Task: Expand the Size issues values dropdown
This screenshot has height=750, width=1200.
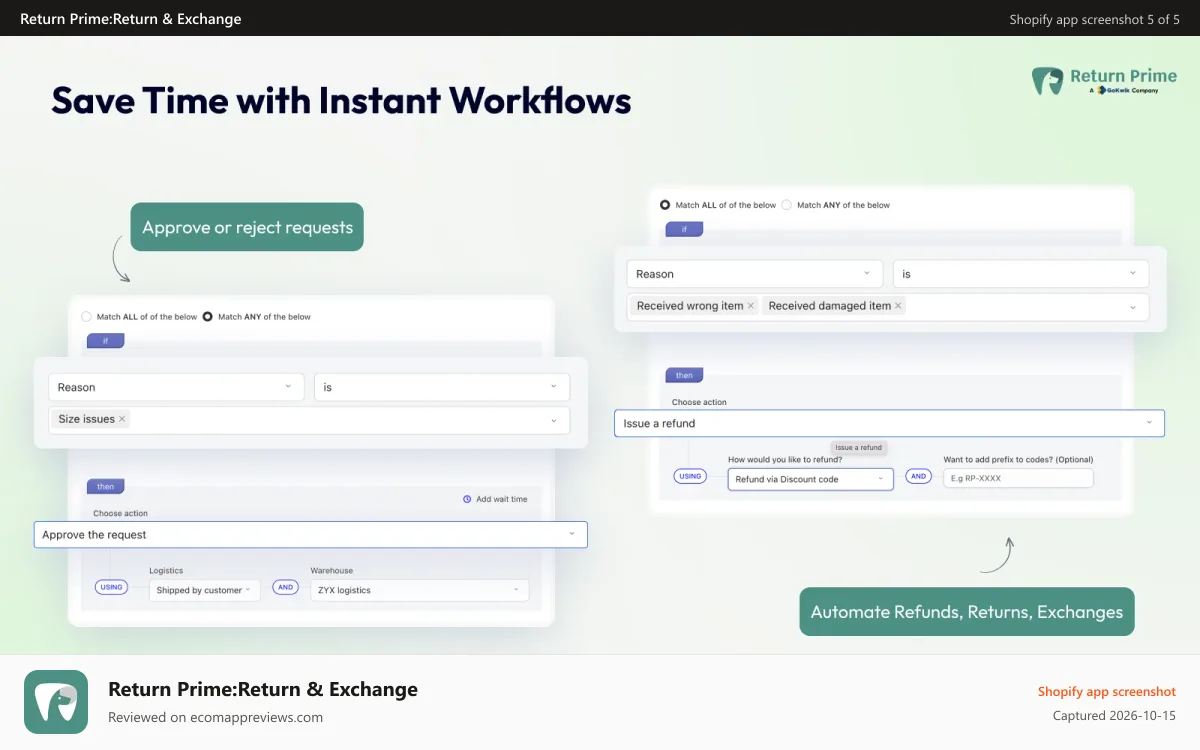Action: pos(554,420)
